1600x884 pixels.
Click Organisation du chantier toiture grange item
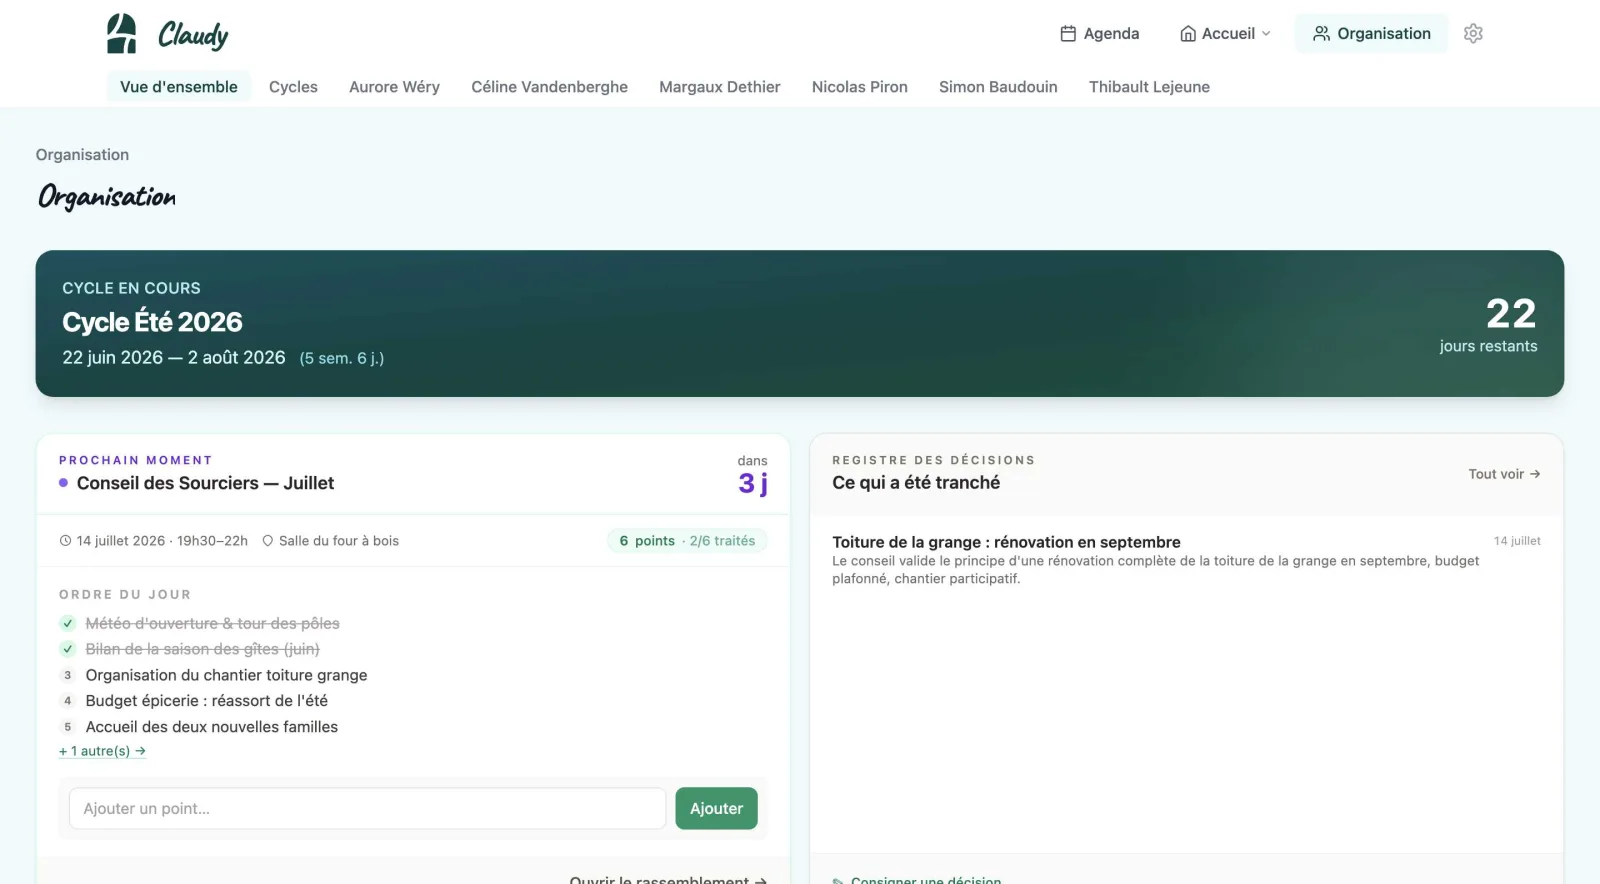[x=226, y=675]
